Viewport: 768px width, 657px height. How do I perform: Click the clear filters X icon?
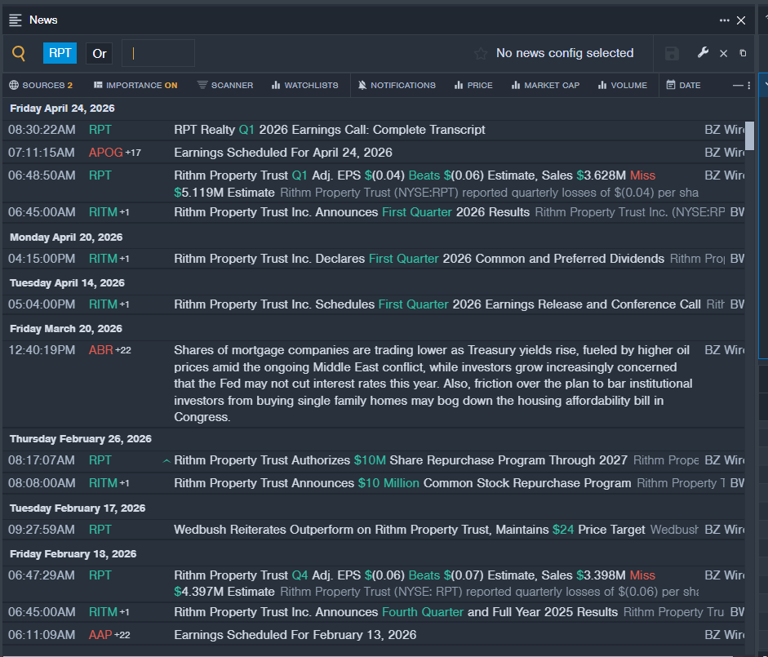[723, 54]
